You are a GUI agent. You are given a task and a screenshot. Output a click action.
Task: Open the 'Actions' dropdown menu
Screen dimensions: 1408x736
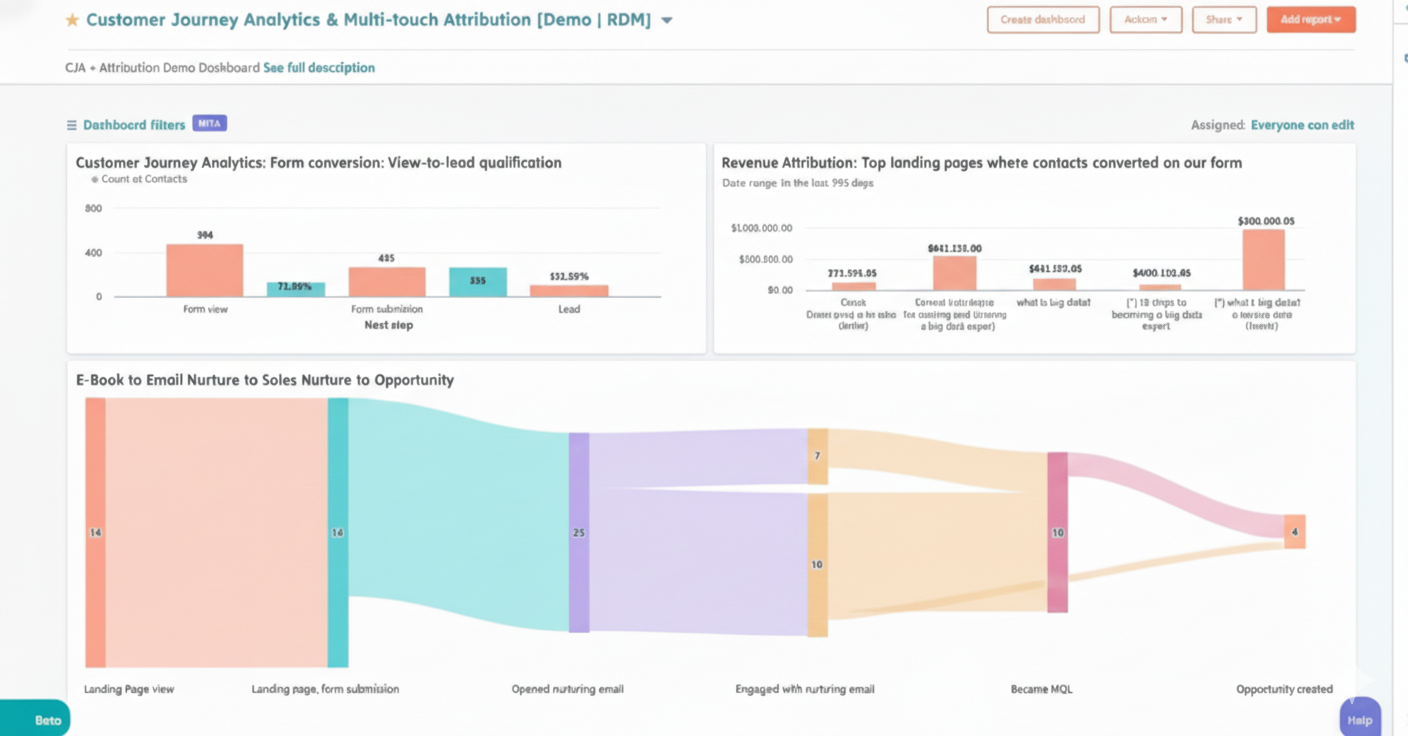[x=1146, y=19]
